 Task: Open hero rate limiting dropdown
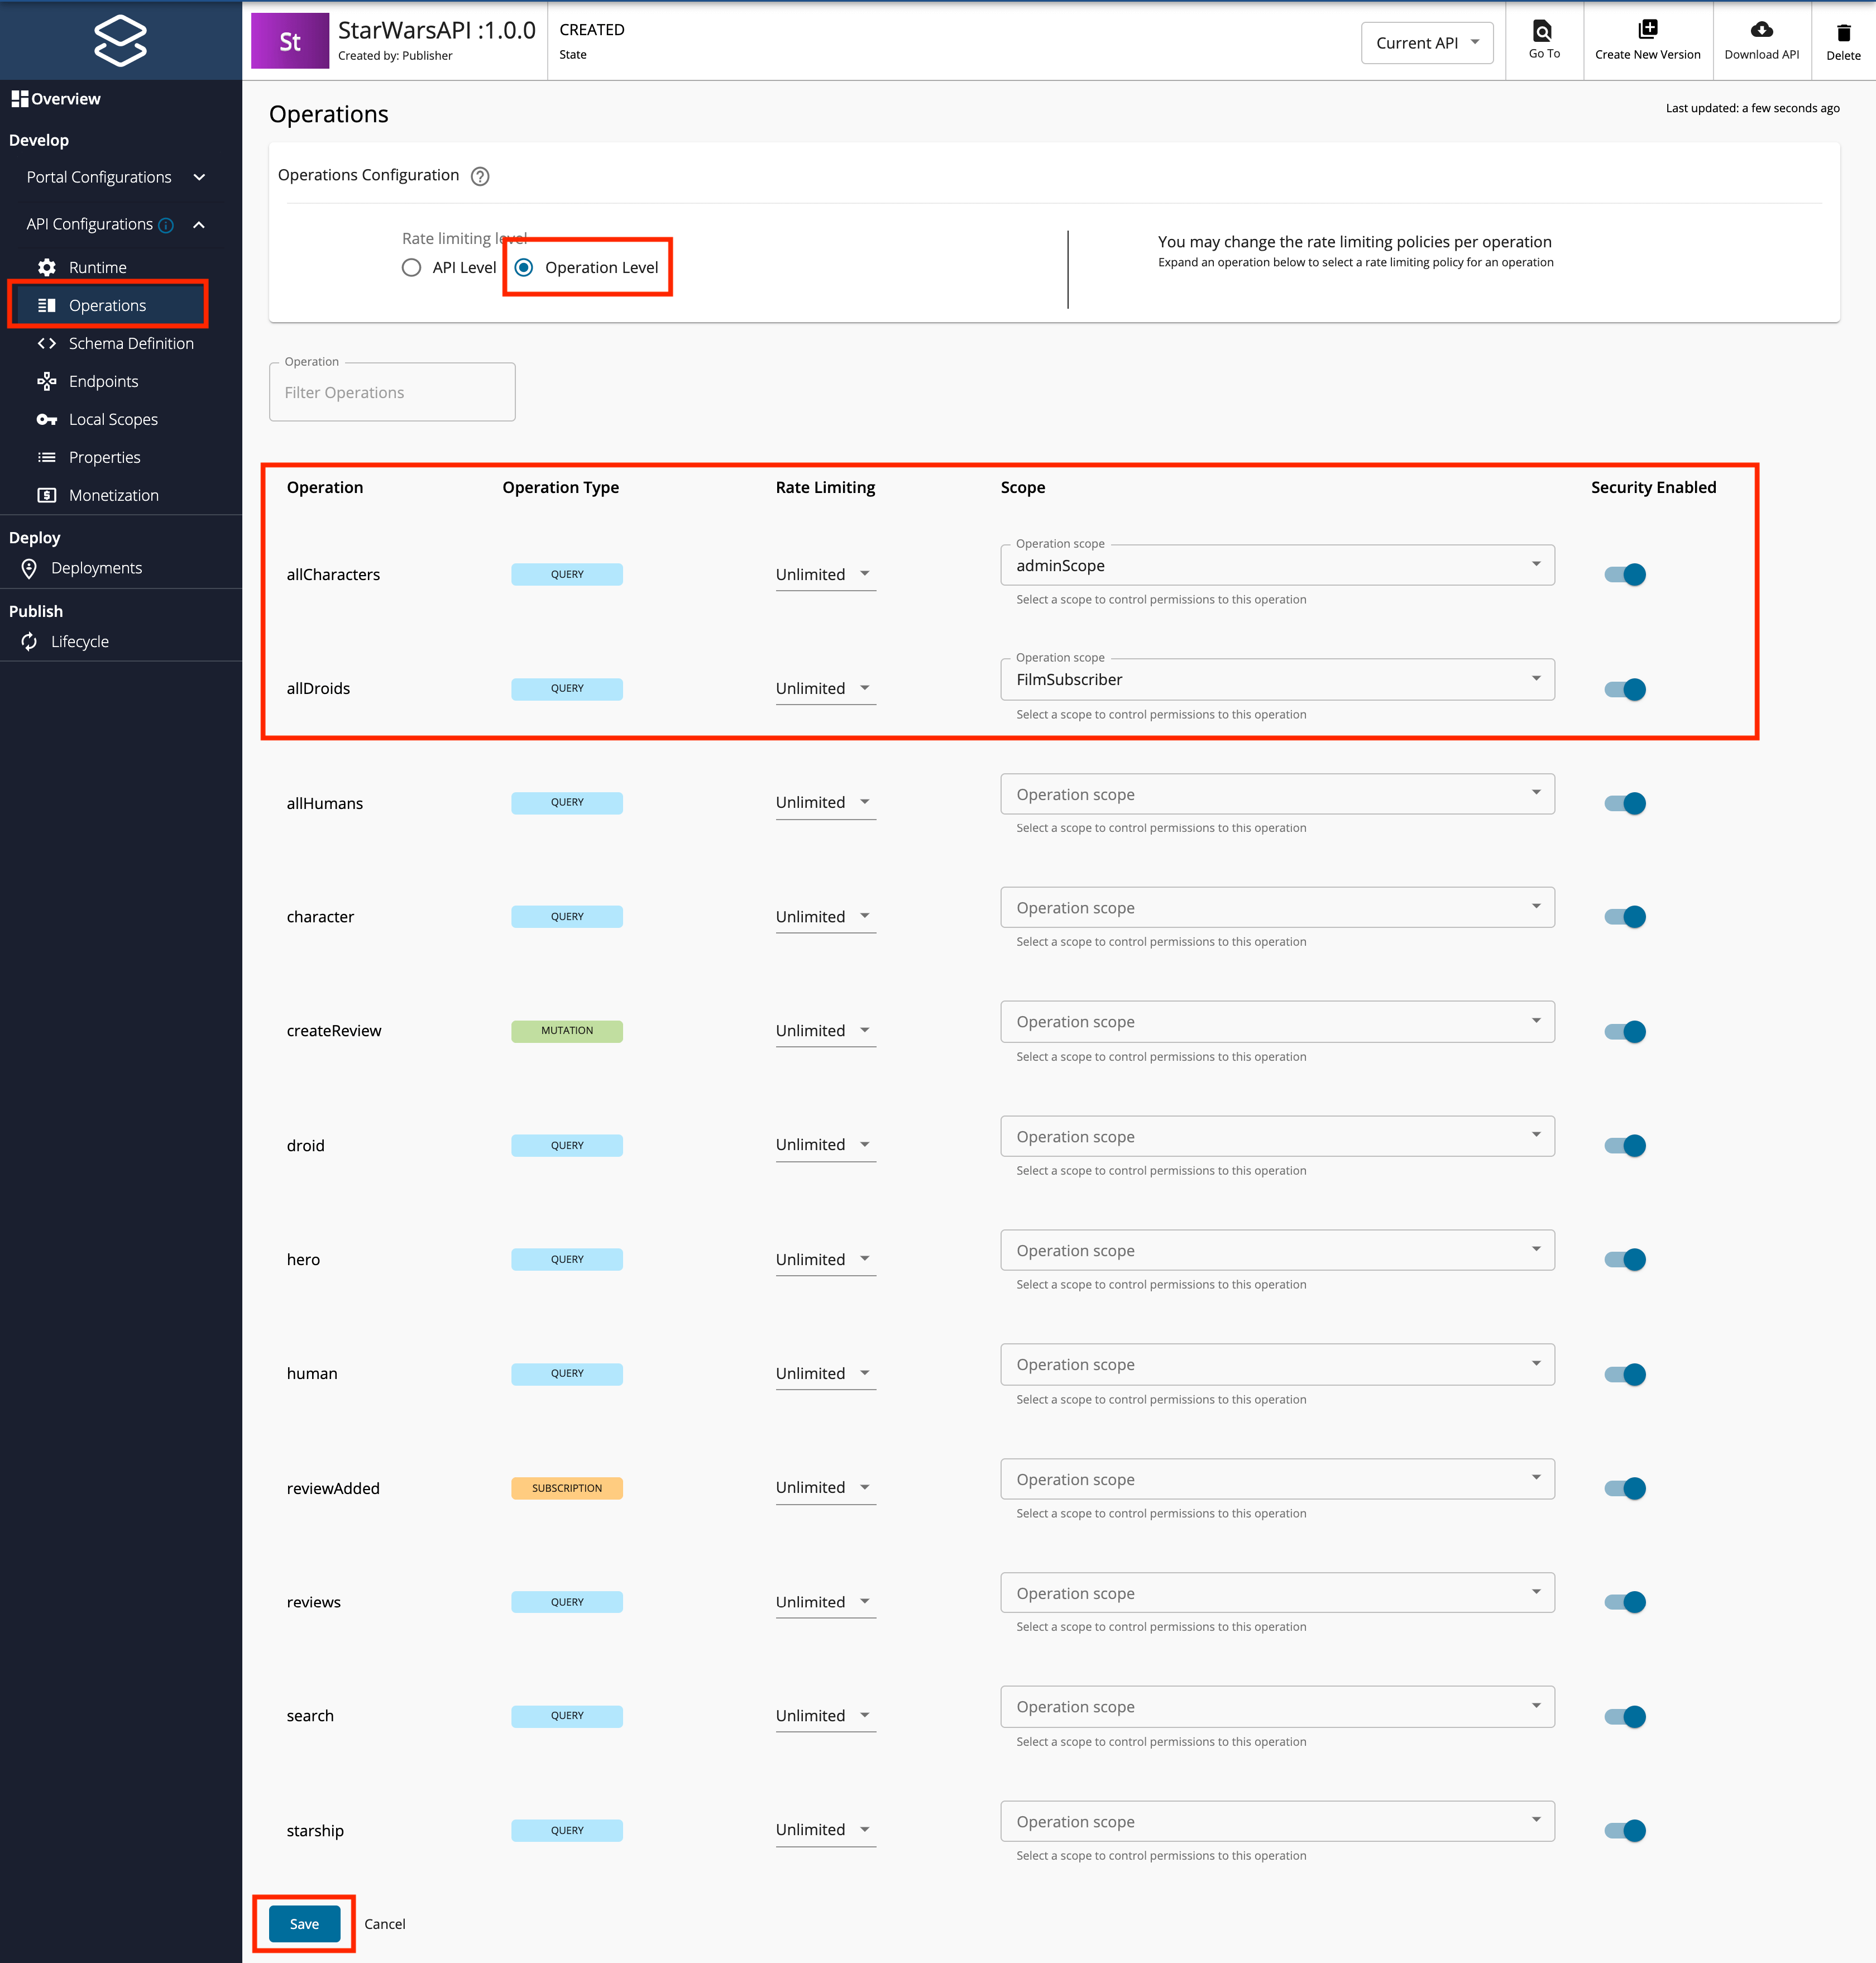pos(825,1259)
